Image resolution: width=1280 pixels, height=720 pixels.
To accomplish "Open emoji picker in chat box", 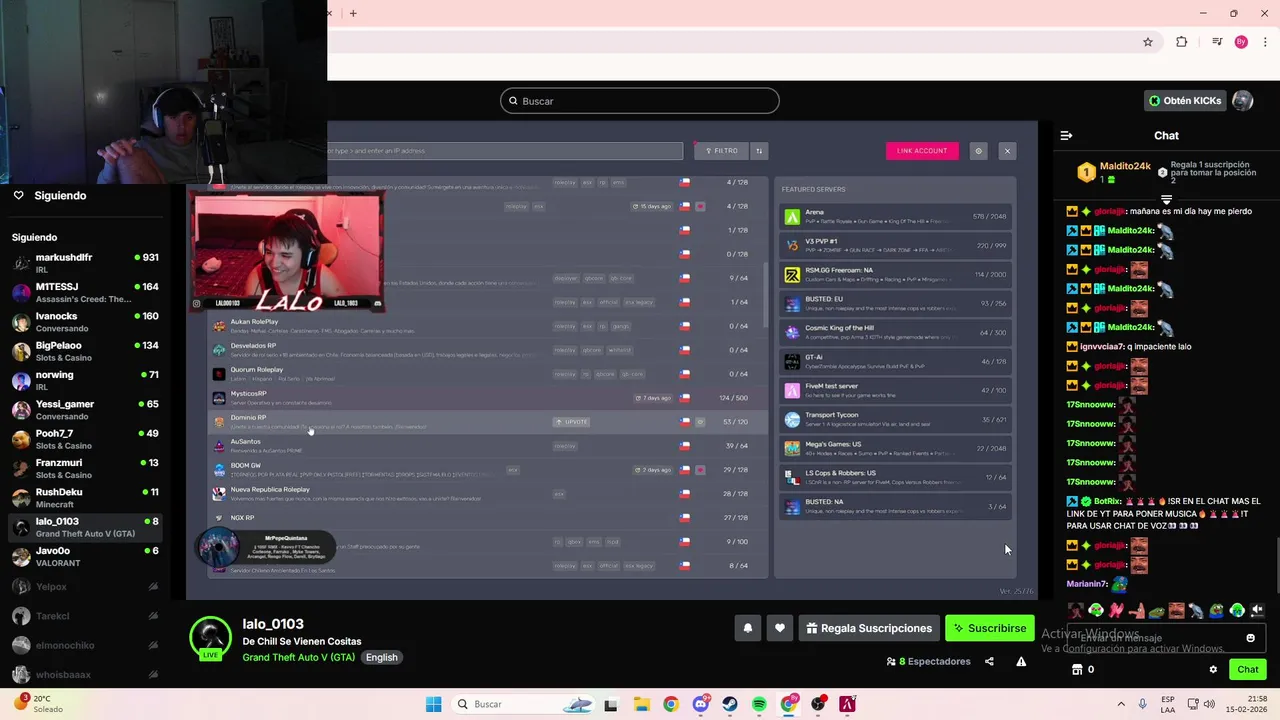I will (x=1250, y=638).
